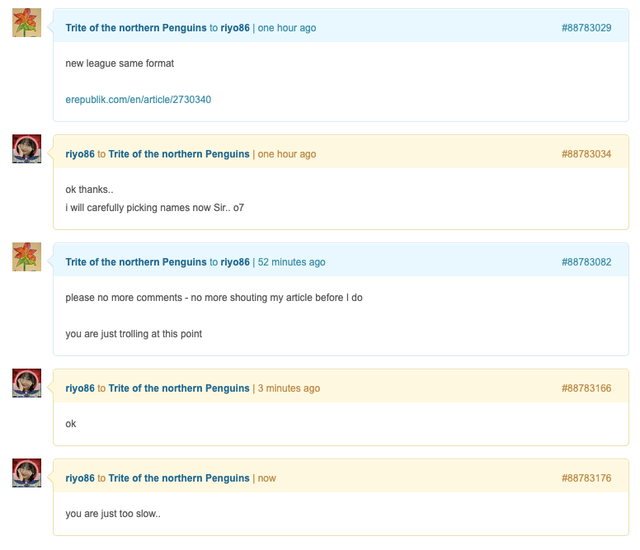Viewport: 640px width, 550px height.
Task: Select '52 minutes ago' timestamp
Action: [291, 262]
